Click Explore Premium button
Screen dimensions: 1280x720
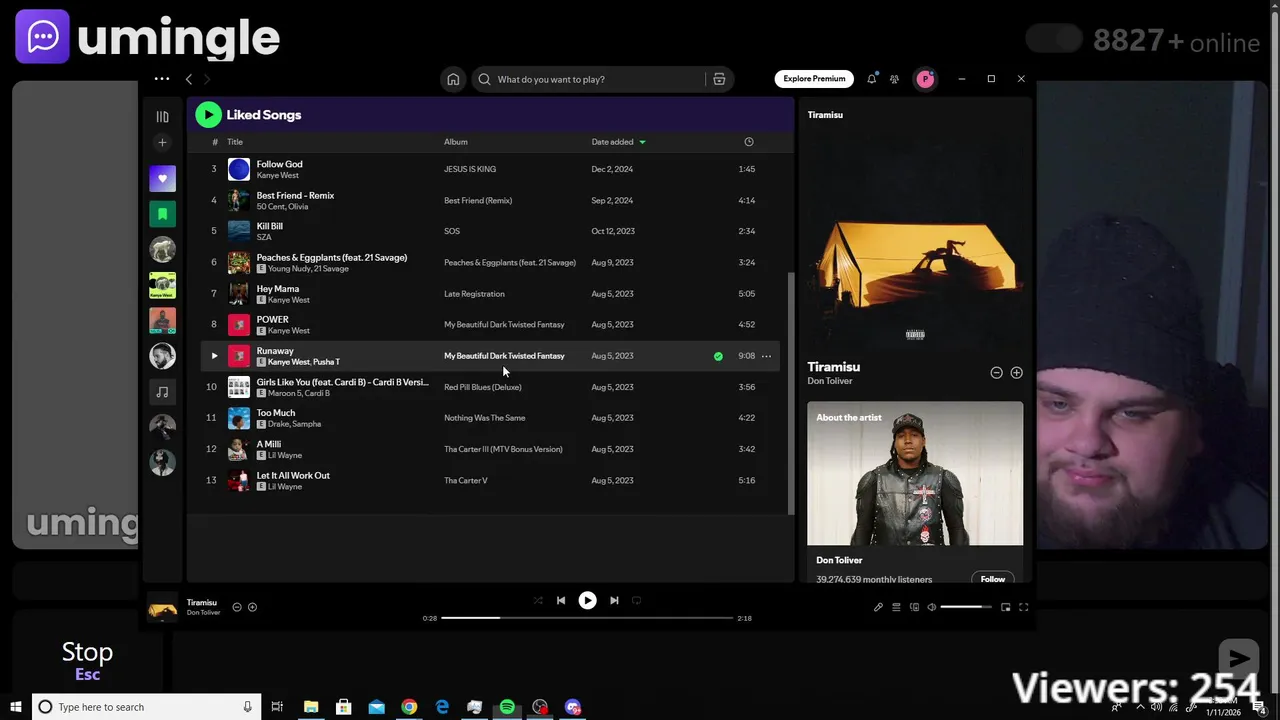point(814,79)
